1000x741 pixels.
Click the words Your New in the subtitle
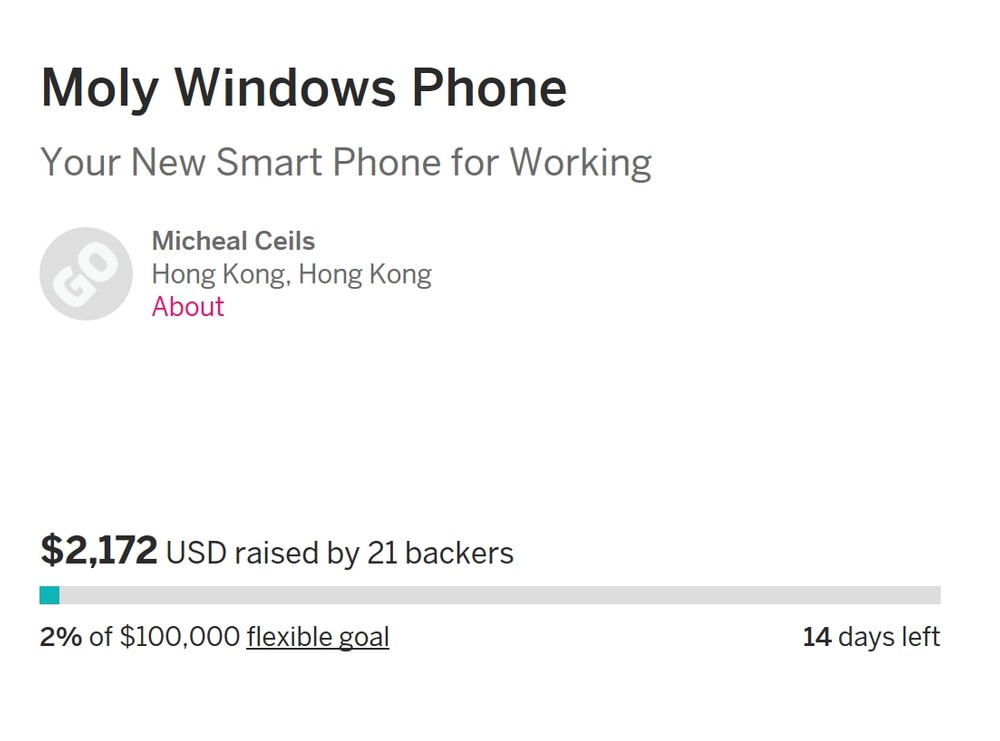(122, 162)
